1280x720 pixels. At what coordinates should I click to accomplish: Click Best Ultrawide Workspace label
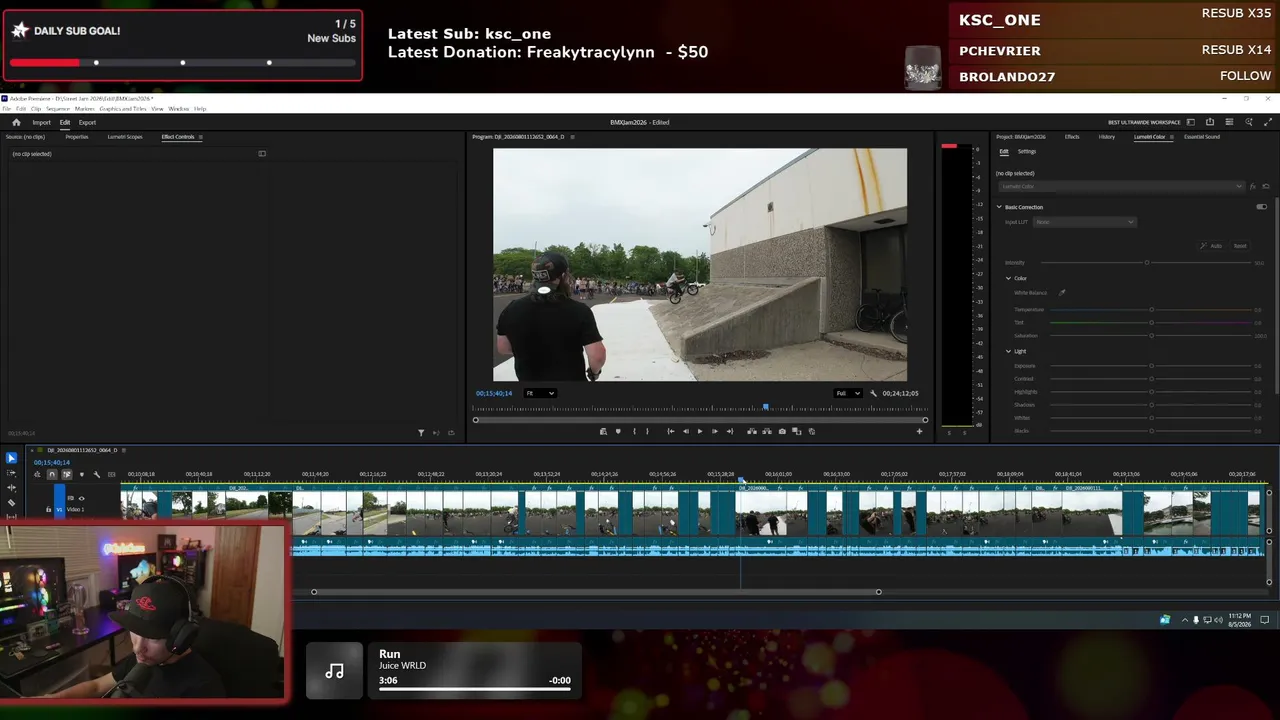point(1144,122)
